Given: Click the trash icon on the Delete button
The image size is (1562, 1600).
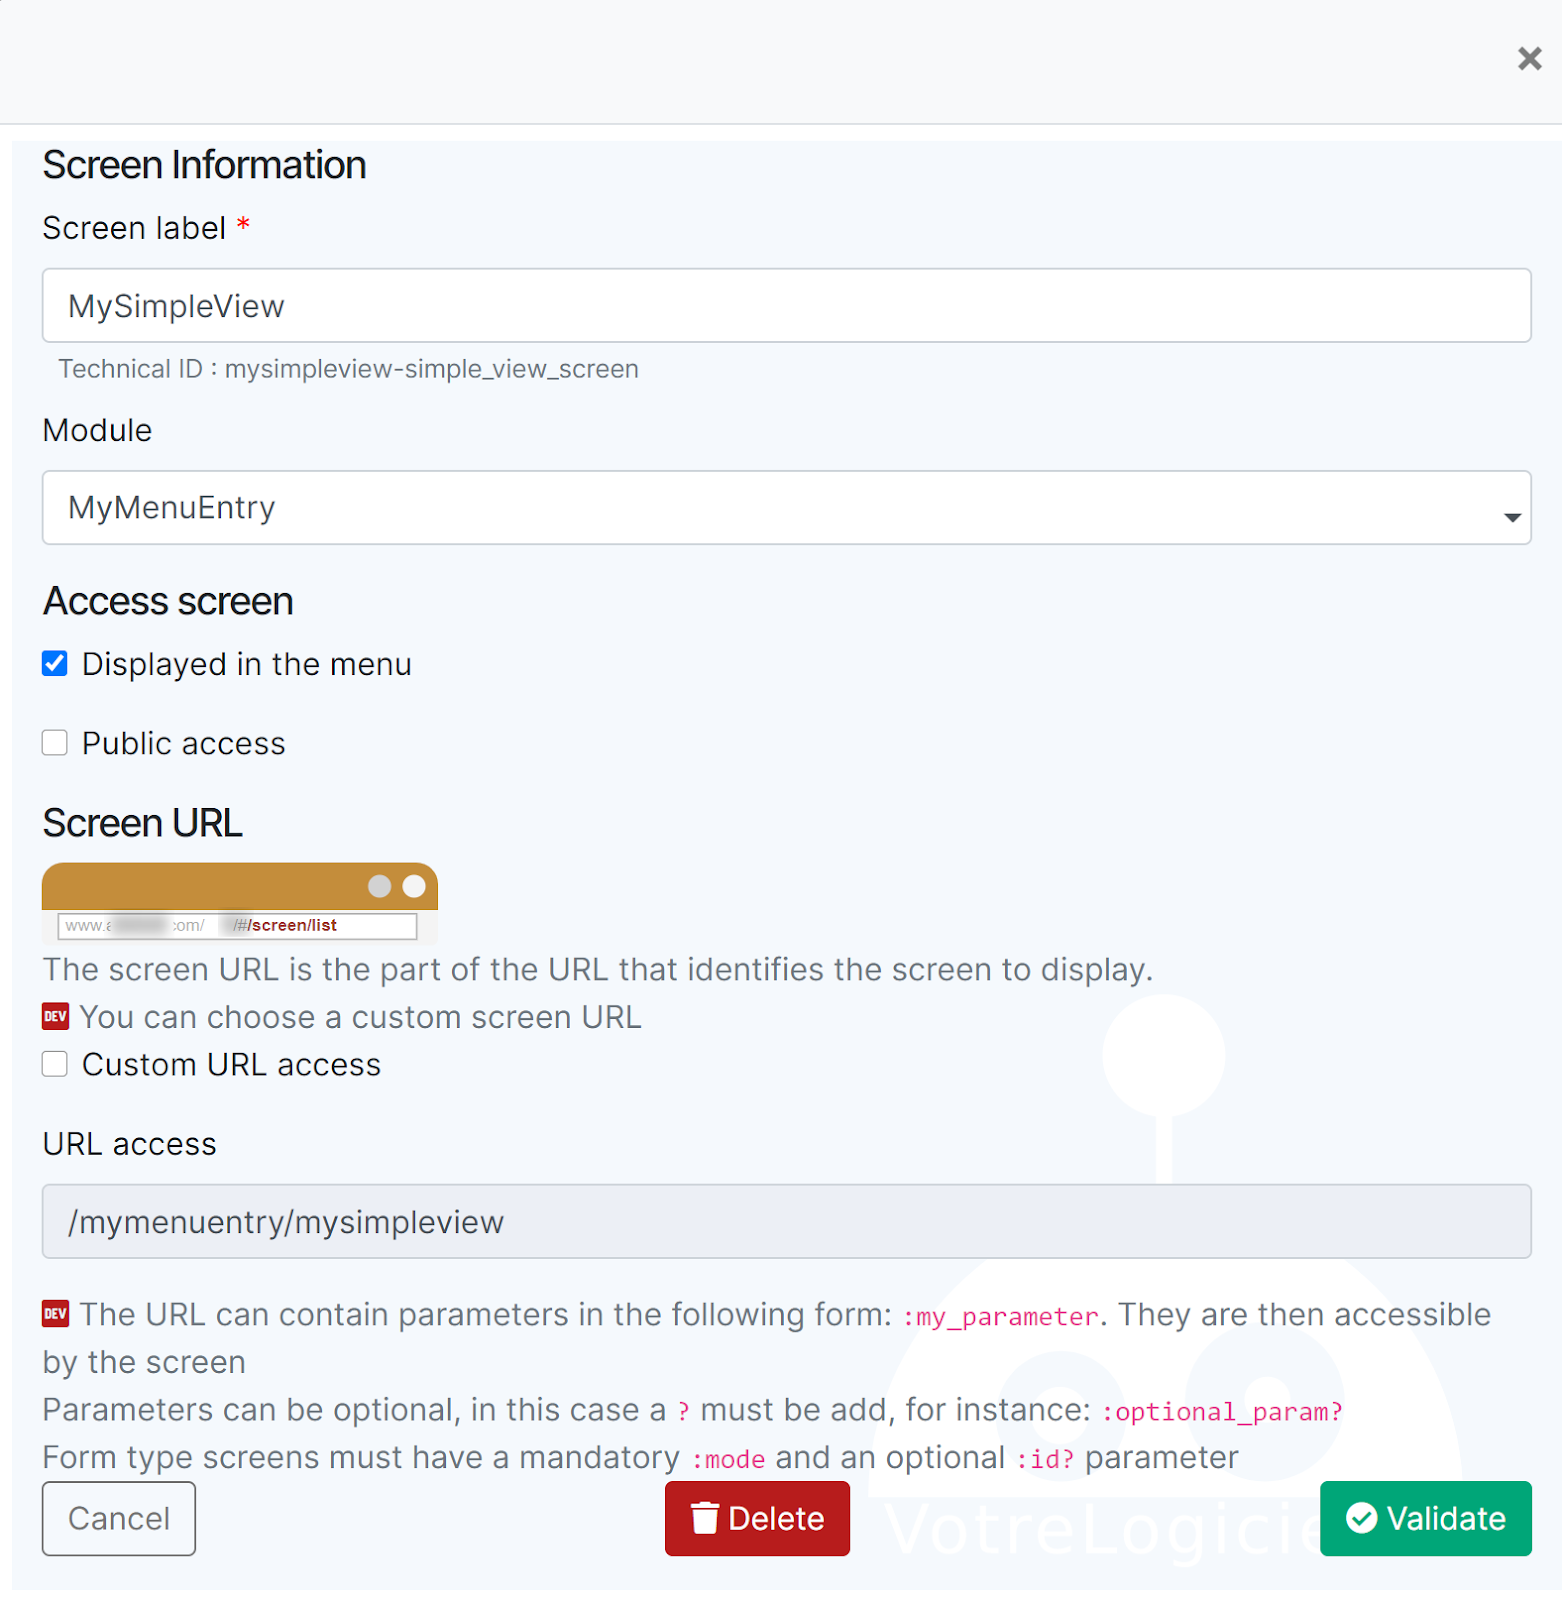Looking at the screenshot, I should [705, 1518].
